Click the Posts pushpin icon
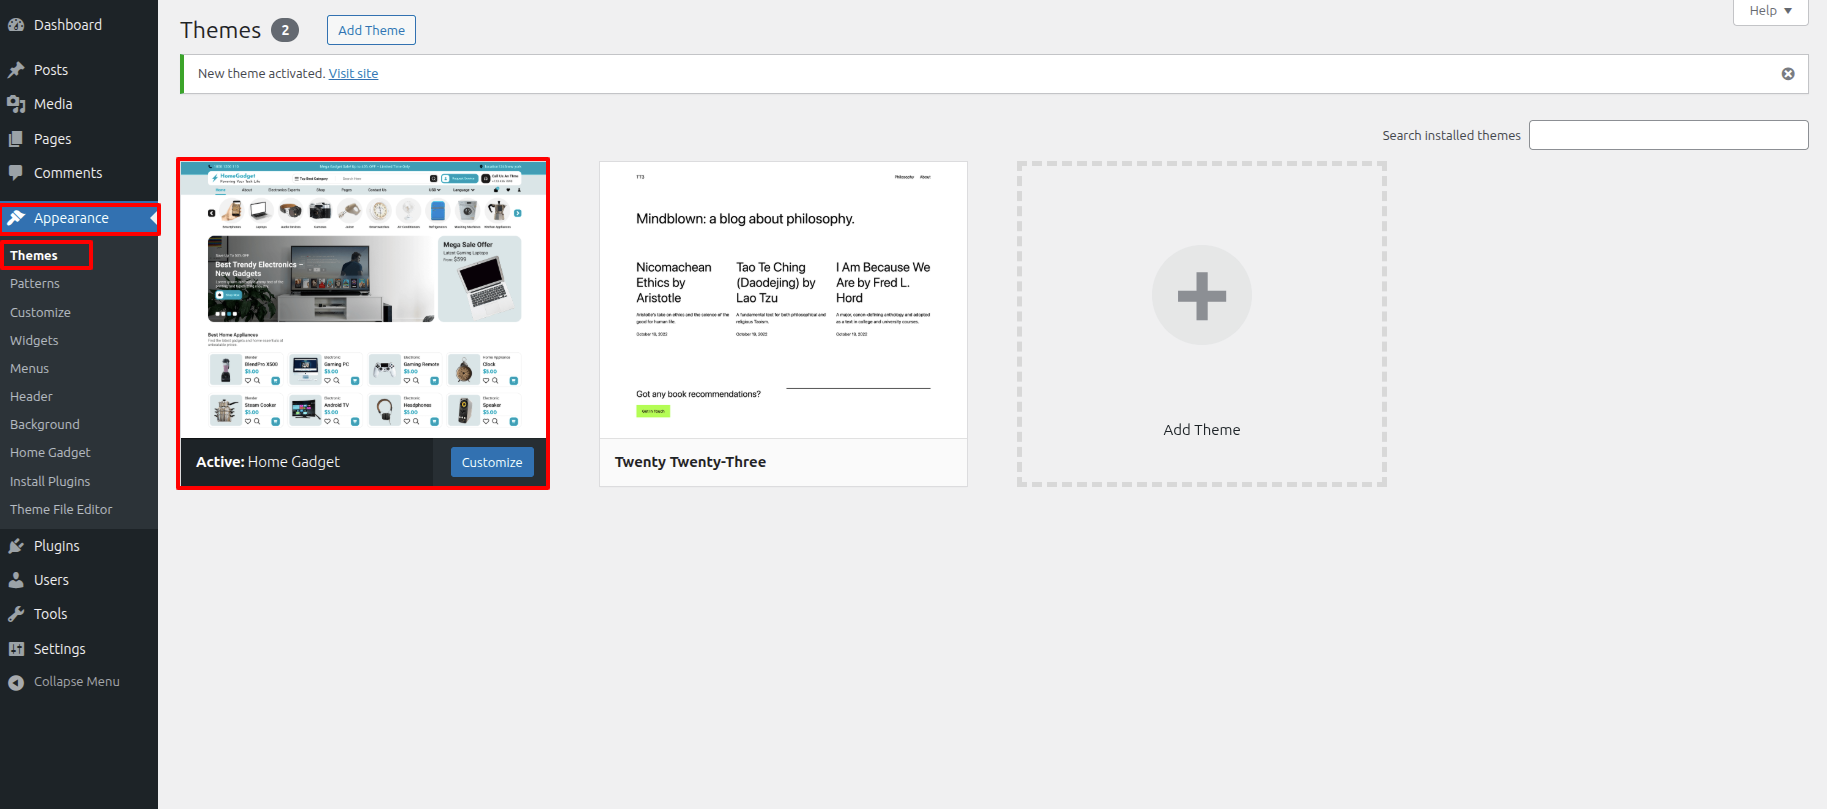Screen dimensions: 1827x809 pyautogui.click(x=16, y=70)
